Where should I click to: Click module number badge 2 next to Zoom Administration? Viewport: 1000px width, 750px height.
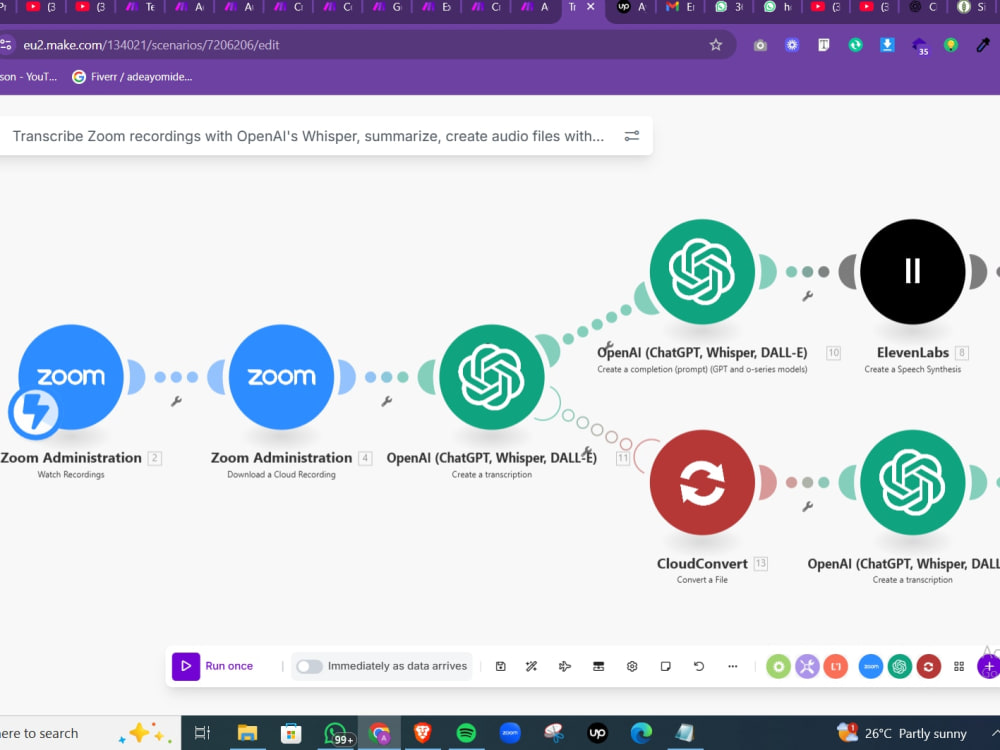(x=154, y=458)
